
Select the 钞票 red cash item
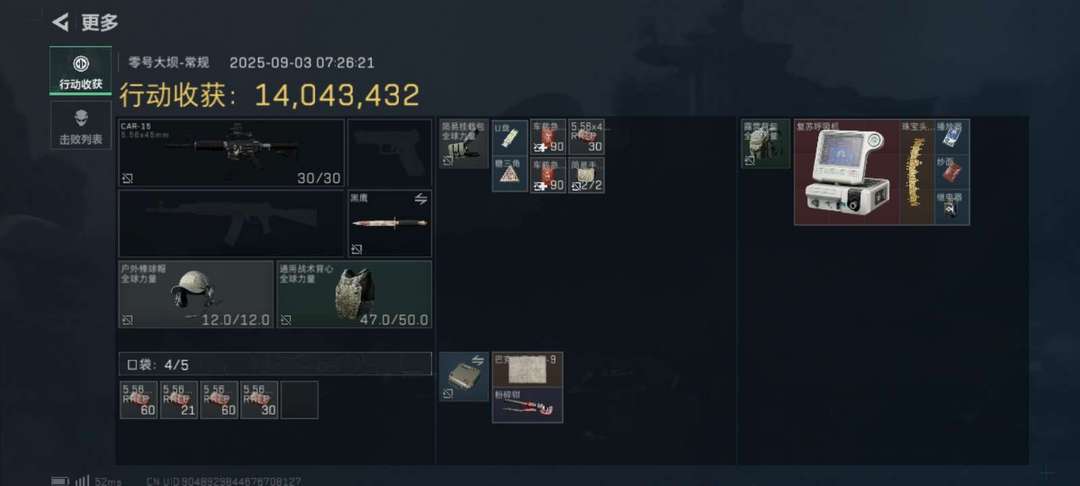pos(952,172)
